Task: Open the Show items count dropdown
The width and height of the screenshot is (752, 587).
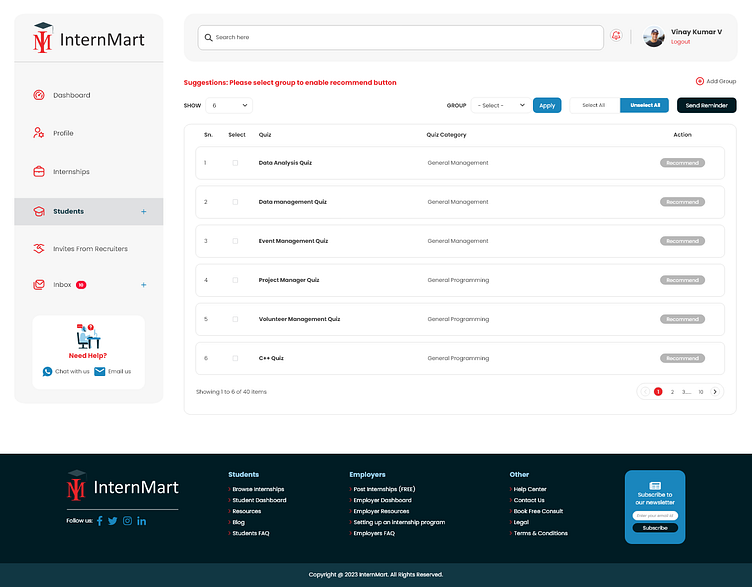Action: pos(229,105)
